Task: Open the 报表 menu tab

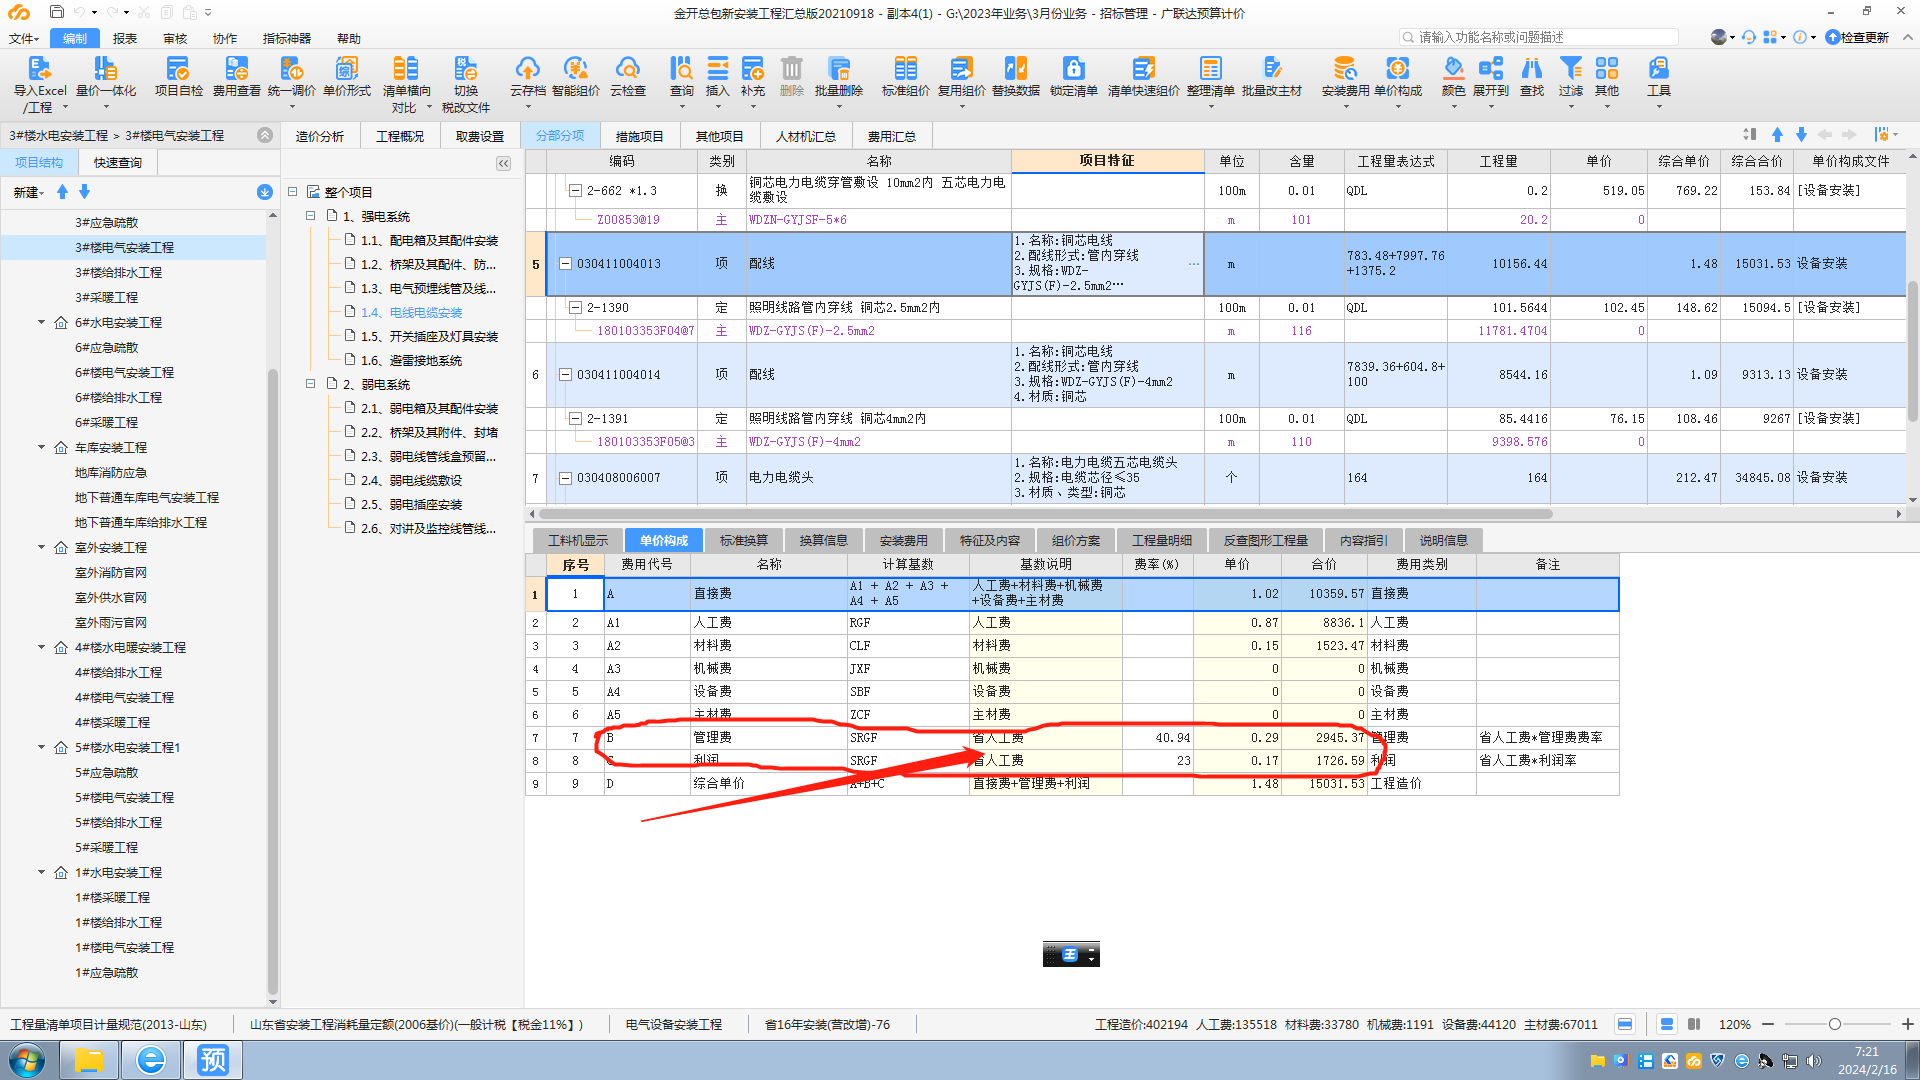Action: (x=125, y=38)
